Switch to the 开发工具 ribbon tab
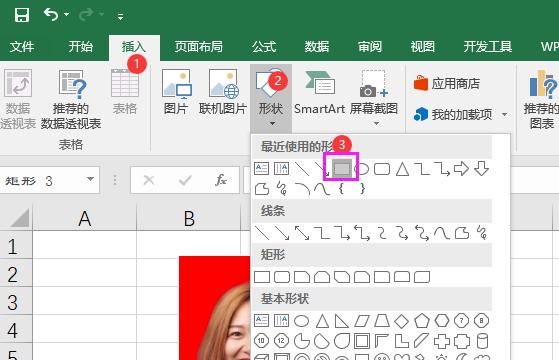Viewport: 559px width, 360px height. (488, 47)
